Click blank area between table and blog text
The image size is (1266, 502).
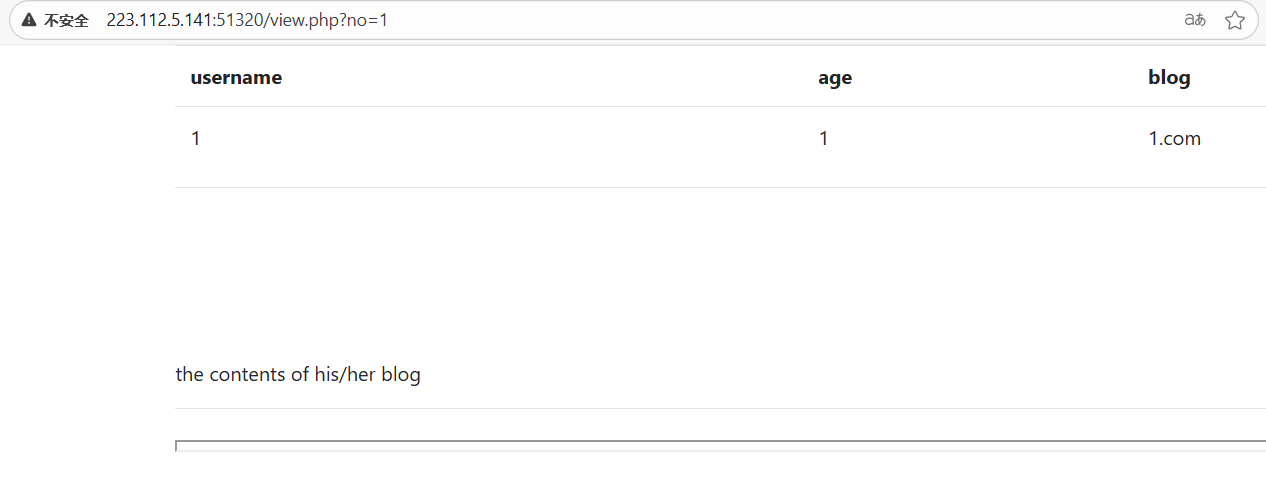point(720,270)
